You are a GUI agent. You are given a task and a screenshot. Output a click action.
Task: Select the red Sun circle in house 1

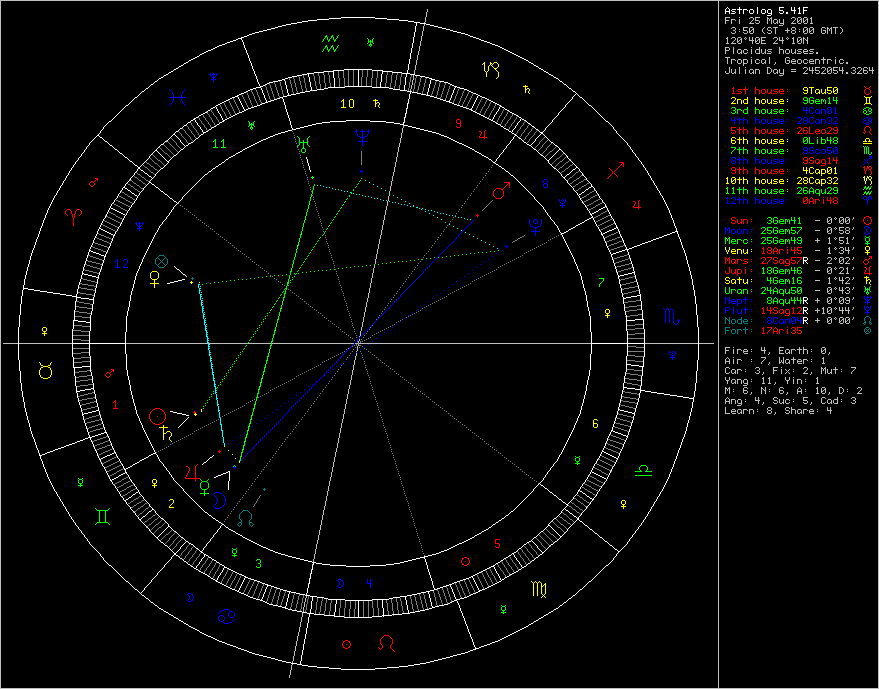pos(157,415)
